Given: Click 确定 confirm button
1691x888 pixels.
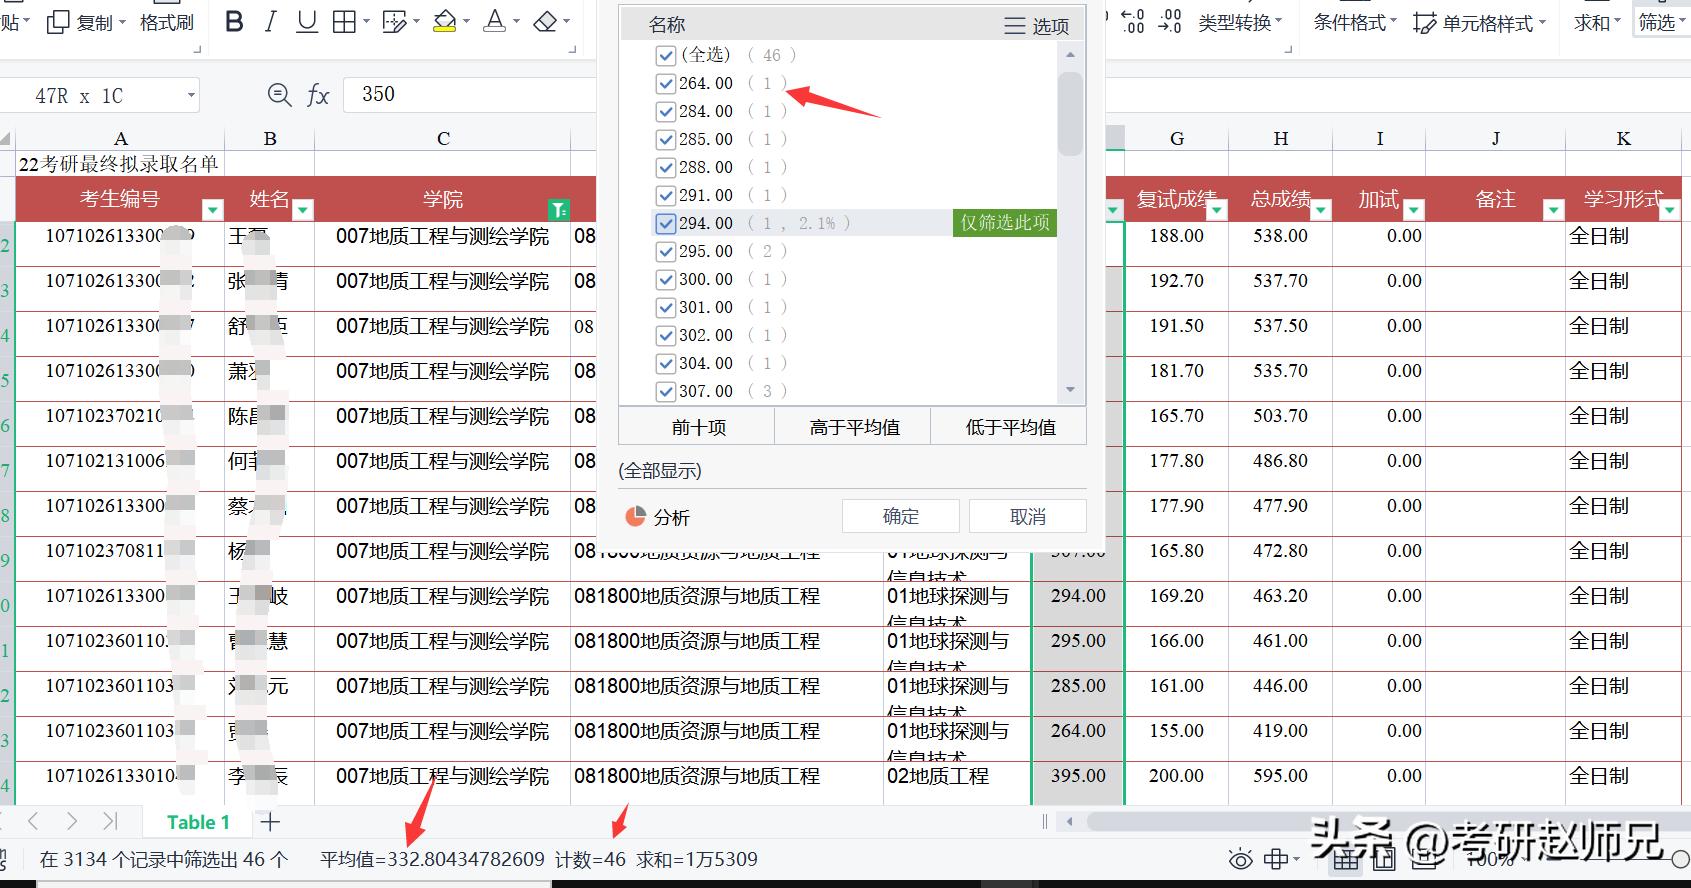Looking at the screenshot, I should [901, 516].
